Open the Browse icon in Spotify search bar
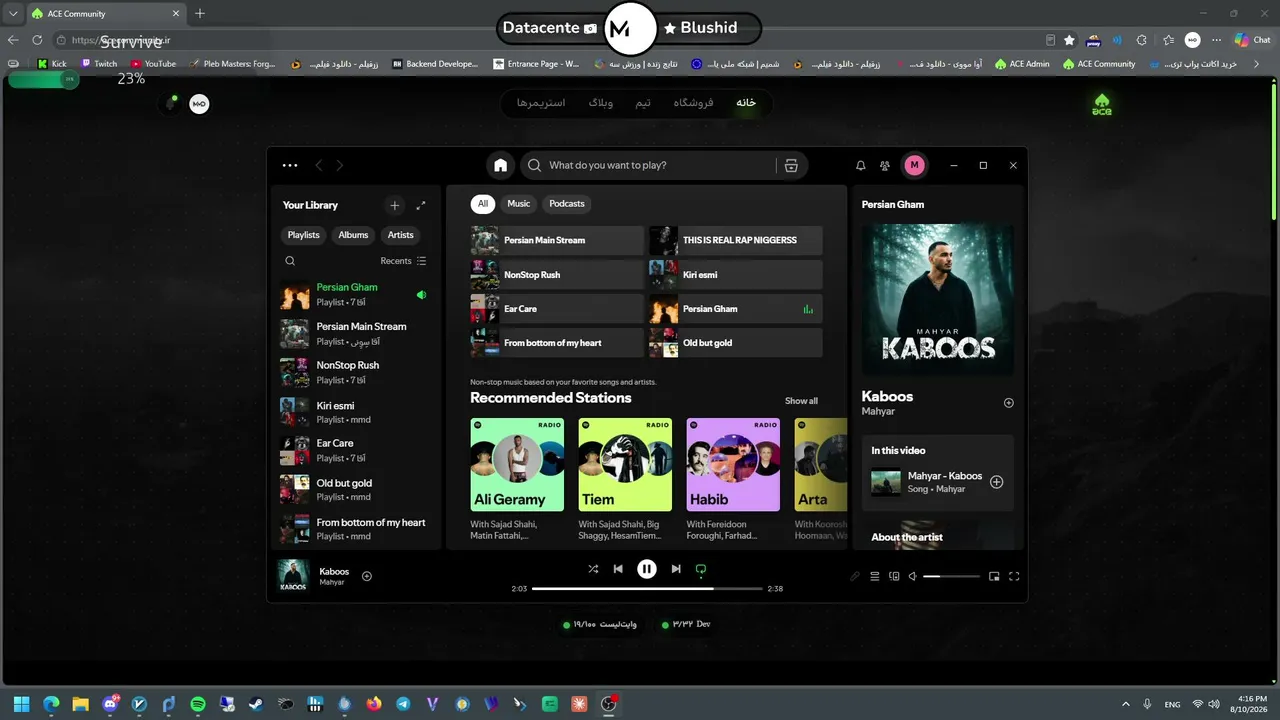The width and height of the screenshot is (1280, 720). (x=791, y=166)
